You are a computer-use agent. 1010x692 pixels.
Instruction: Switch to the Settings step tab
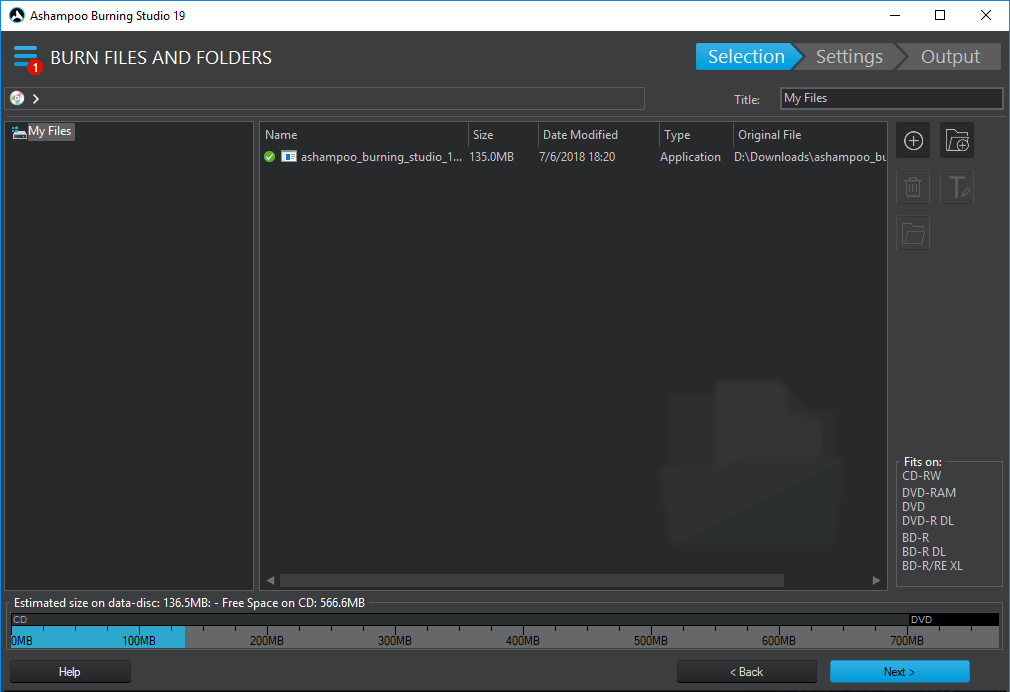pyautogui.click(x=849, y=57)
